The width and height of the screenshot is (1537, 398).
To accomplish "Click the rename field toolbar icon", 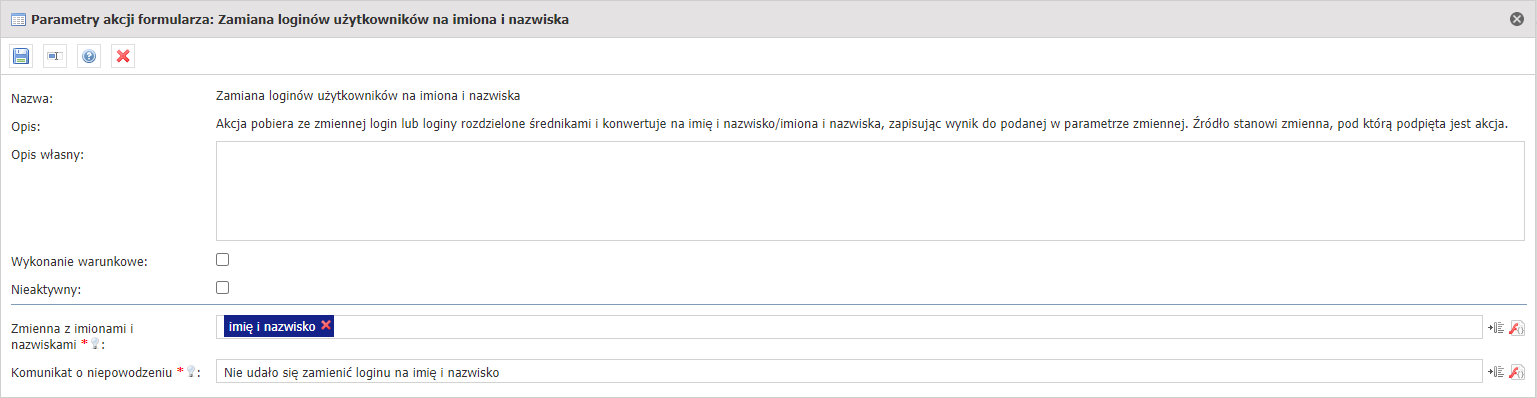I will pos(55,56).
